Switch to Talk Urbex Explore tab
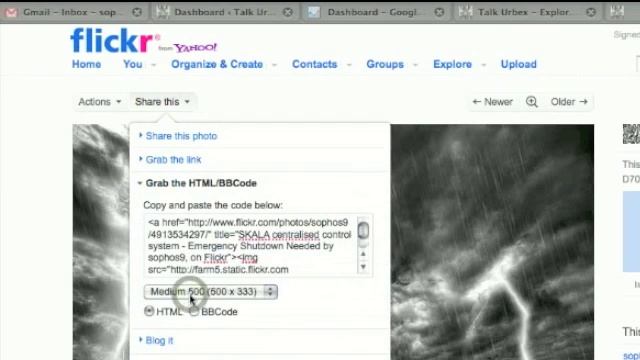The height and width of the screenshot is (360, 640). [529, 12]
